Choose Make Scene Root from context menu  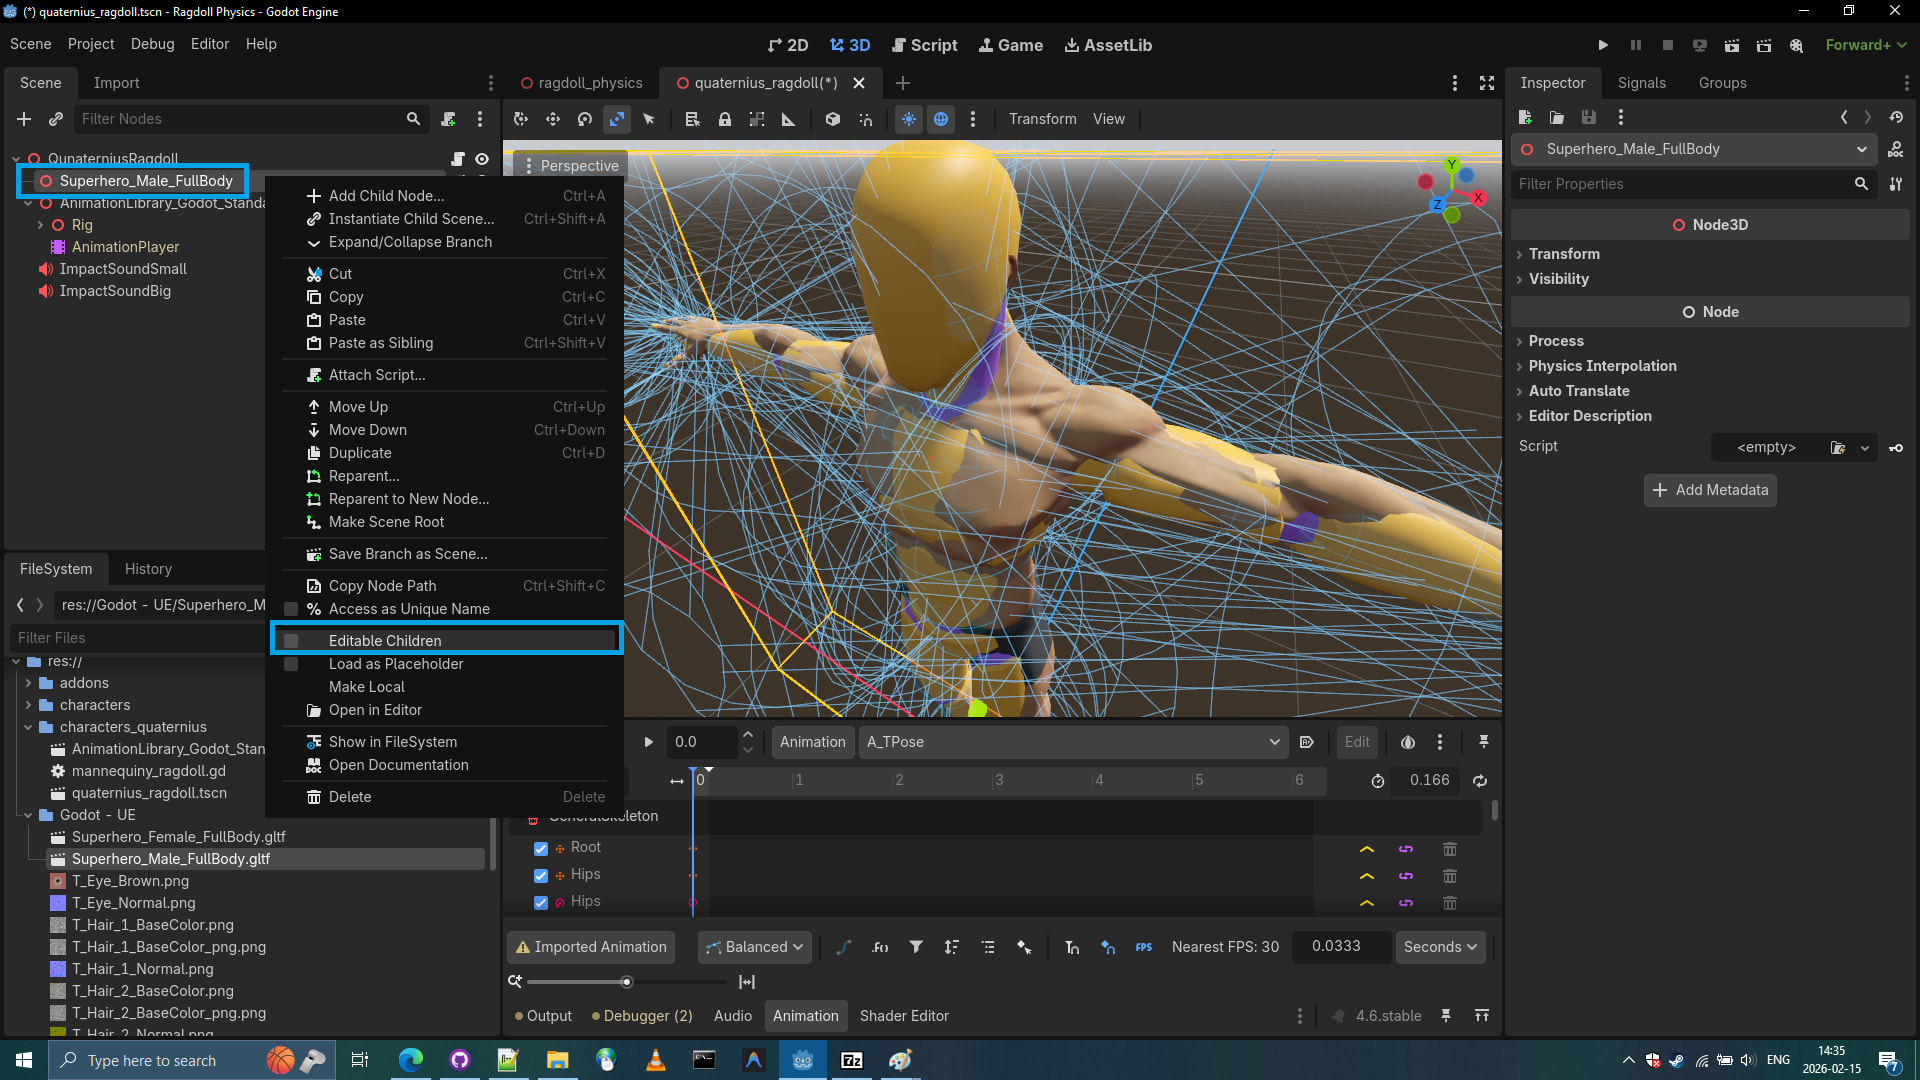386,522
